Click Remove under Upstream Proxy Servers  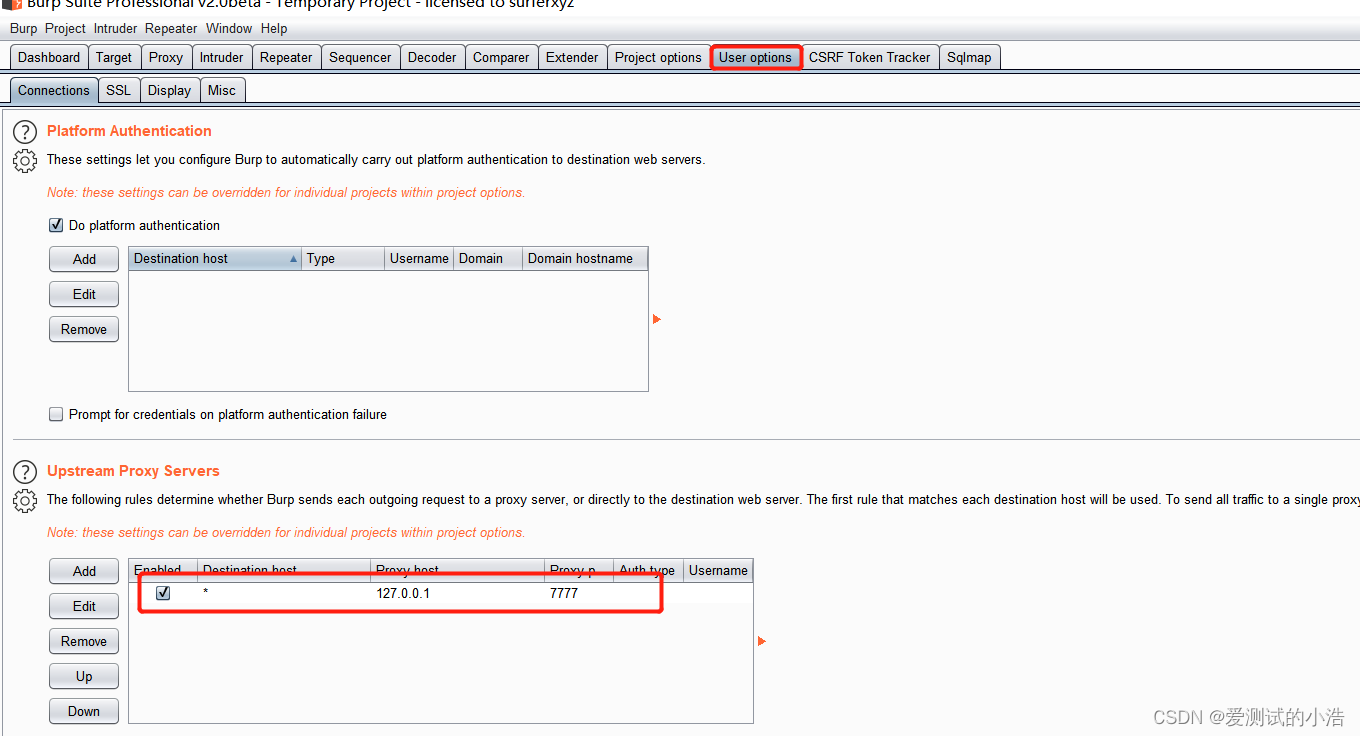(x=84, y=641)
